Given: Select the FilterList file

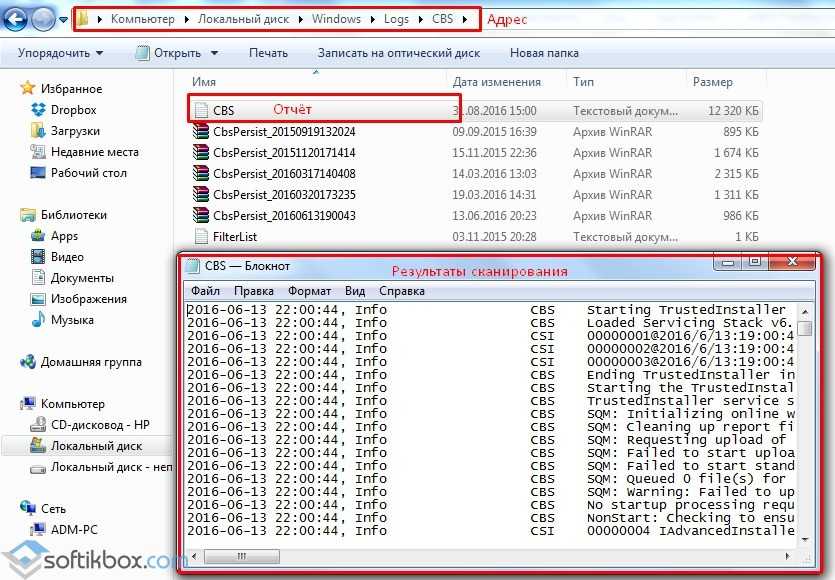Looking at the screenshot, I should (x=234, y=237).
